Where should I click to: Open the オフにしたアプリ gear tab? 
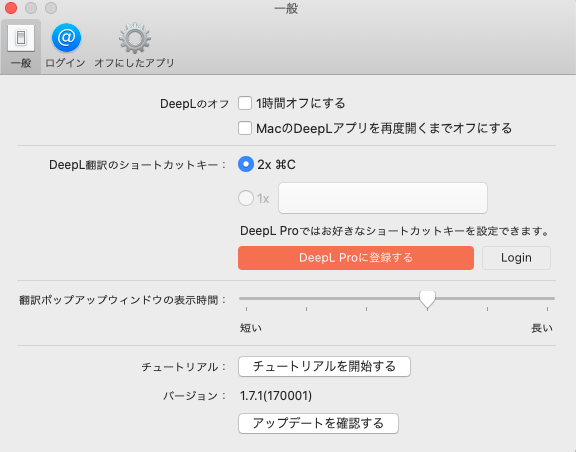(134, 46)
